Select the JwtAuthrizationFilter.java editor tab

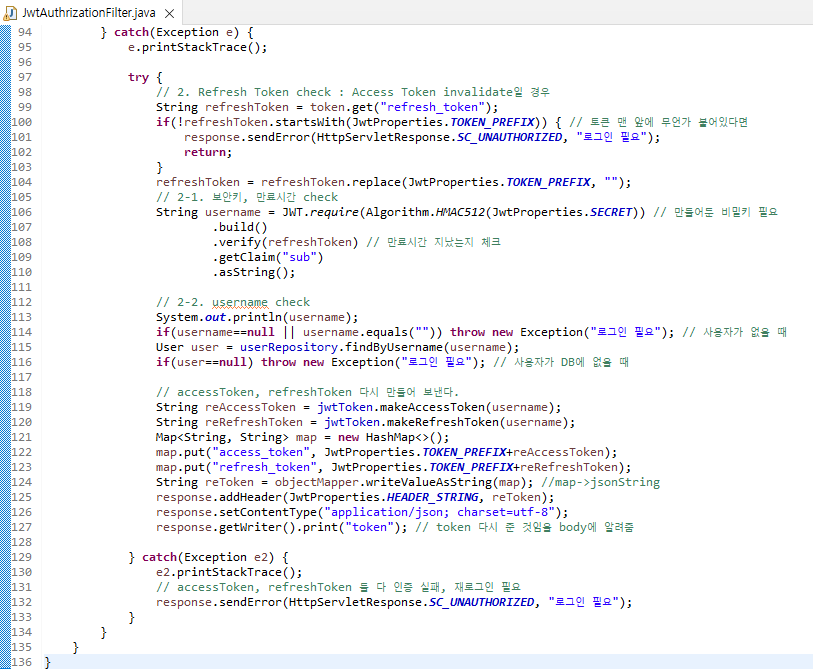coord(89,13)
